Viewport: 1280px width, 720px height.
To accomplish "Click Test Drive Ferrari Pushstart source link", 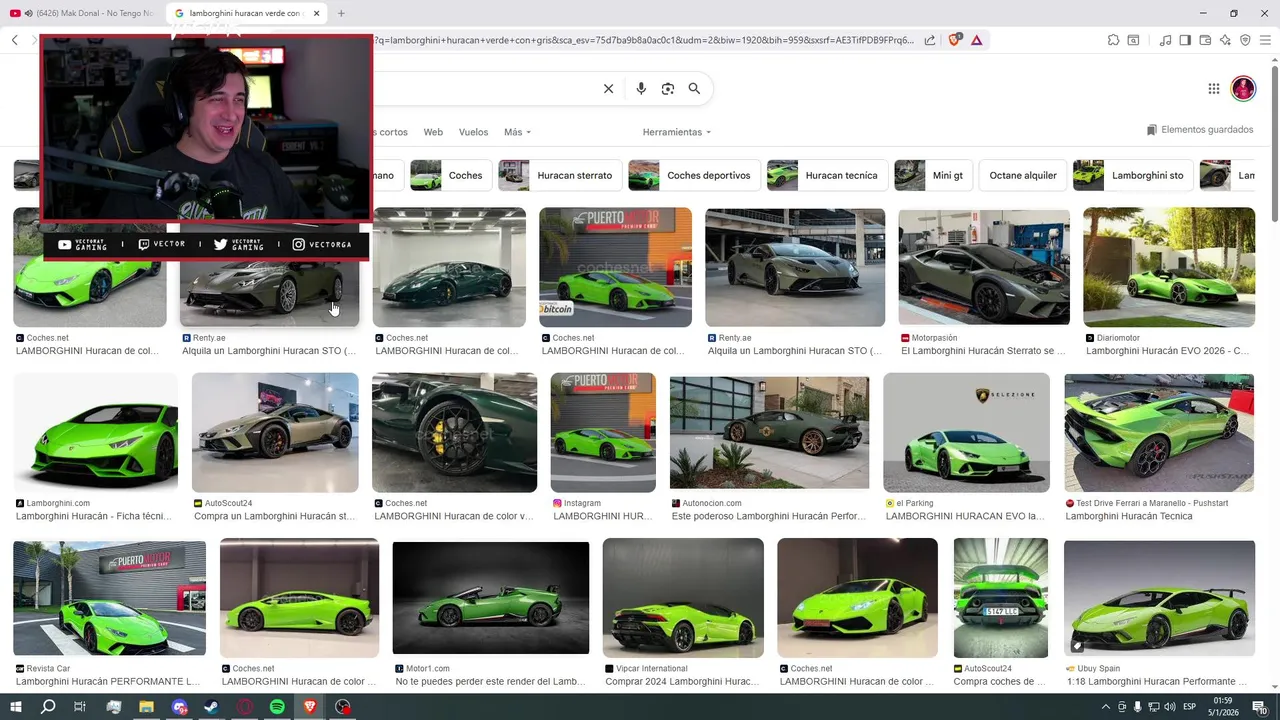I will (1152, 503).
